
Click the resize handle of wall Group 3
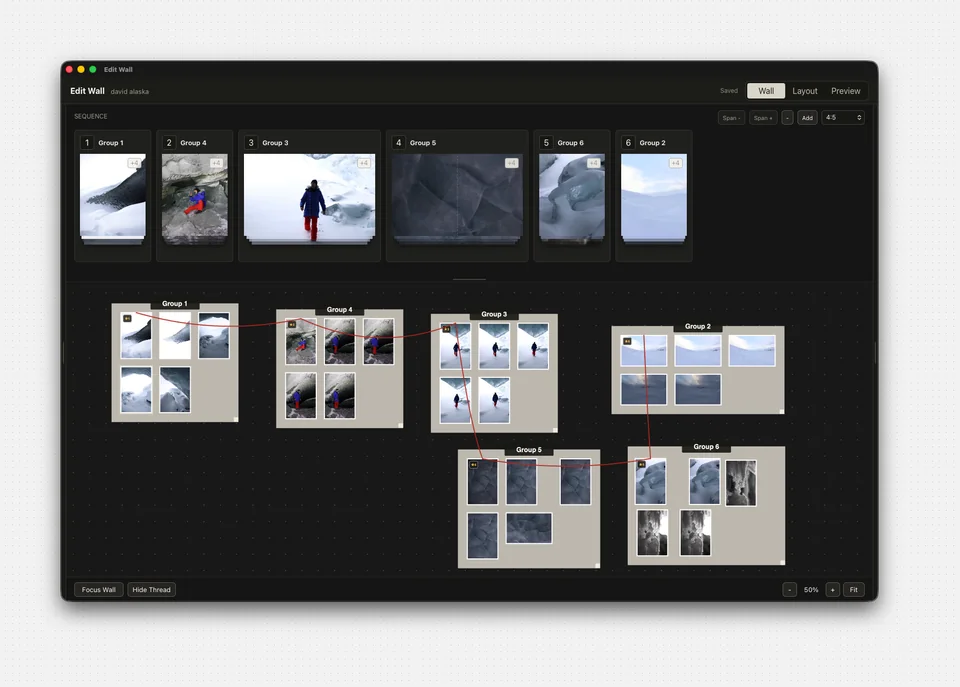pos(555,430)
